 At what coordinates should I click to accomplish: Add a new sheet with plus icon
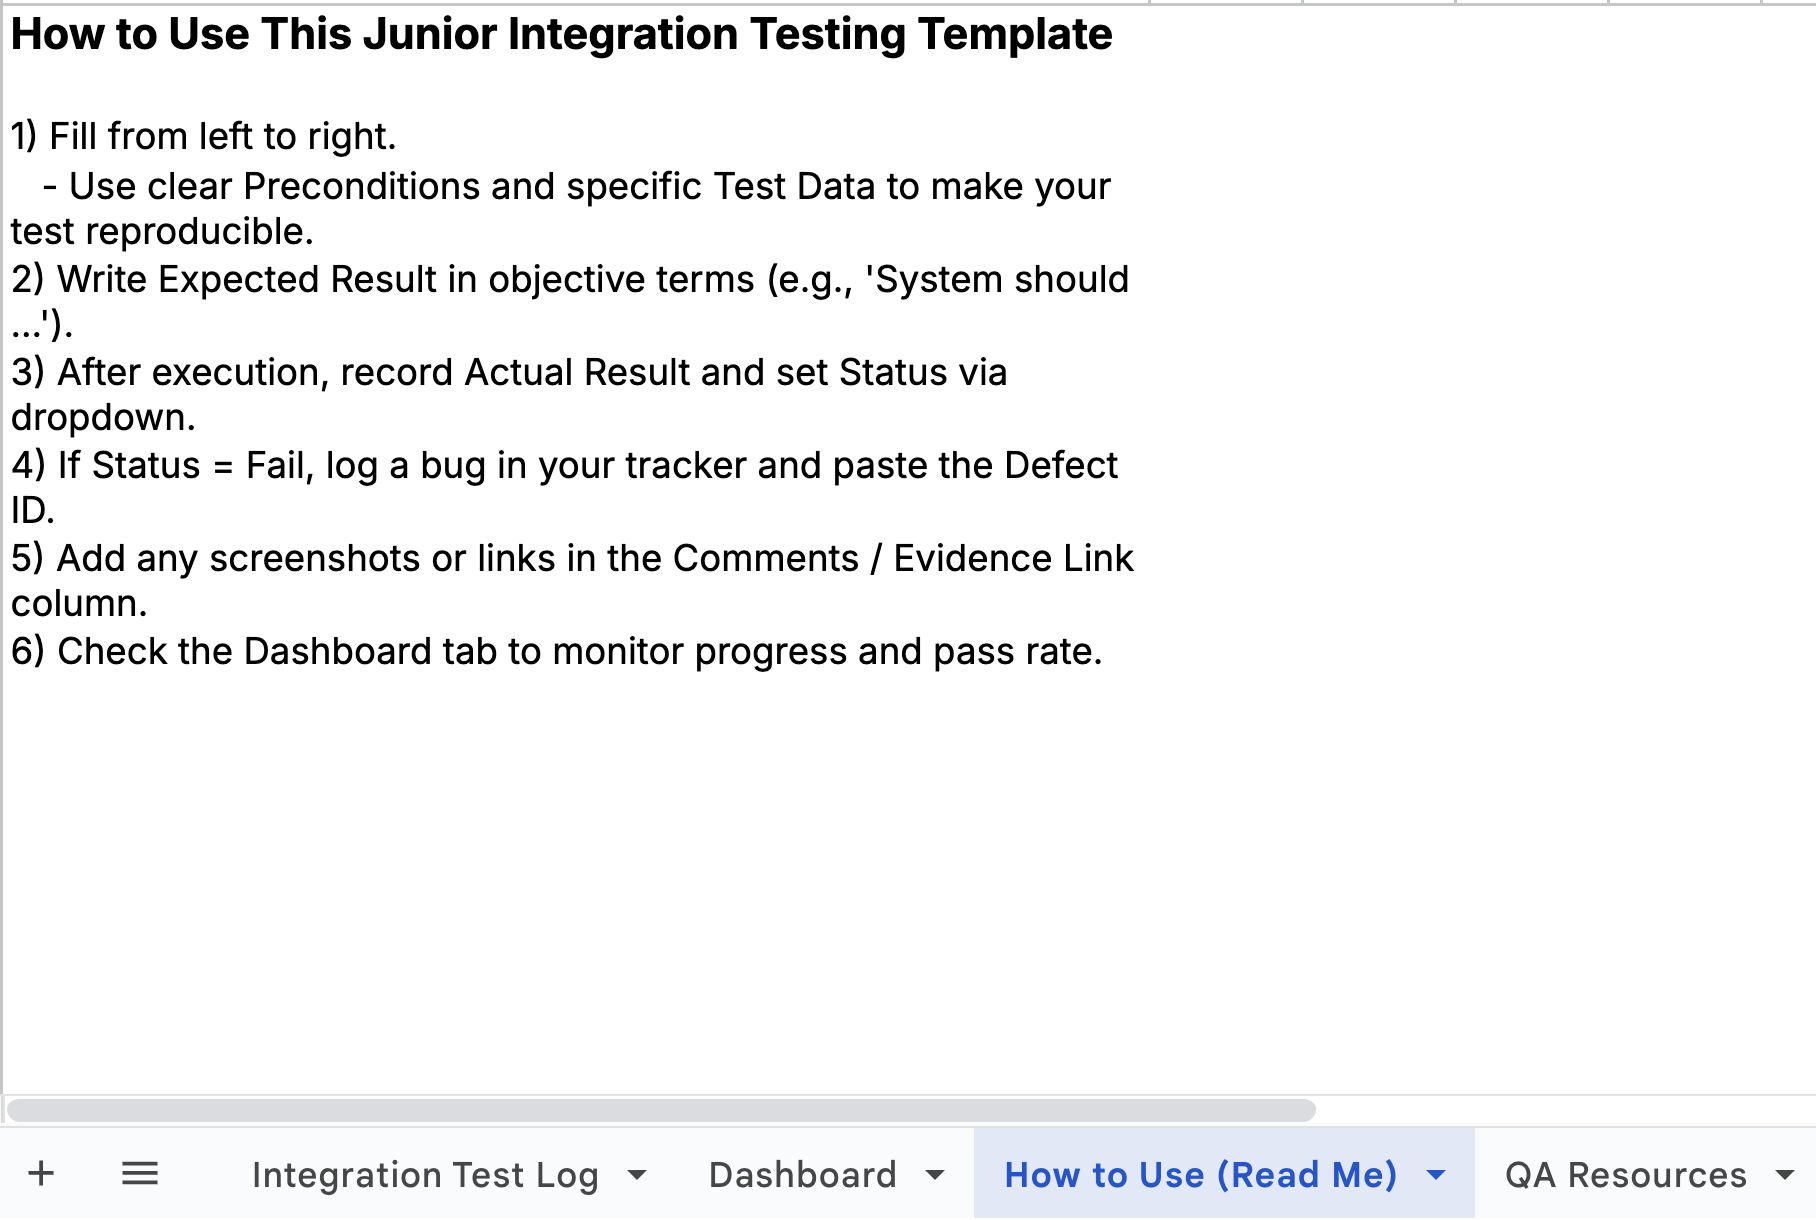[x=41, y=1173]
